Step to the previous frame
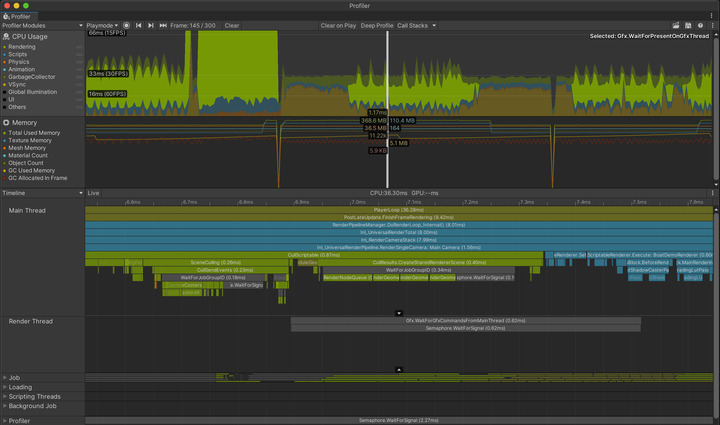 [x=139, y=25]
